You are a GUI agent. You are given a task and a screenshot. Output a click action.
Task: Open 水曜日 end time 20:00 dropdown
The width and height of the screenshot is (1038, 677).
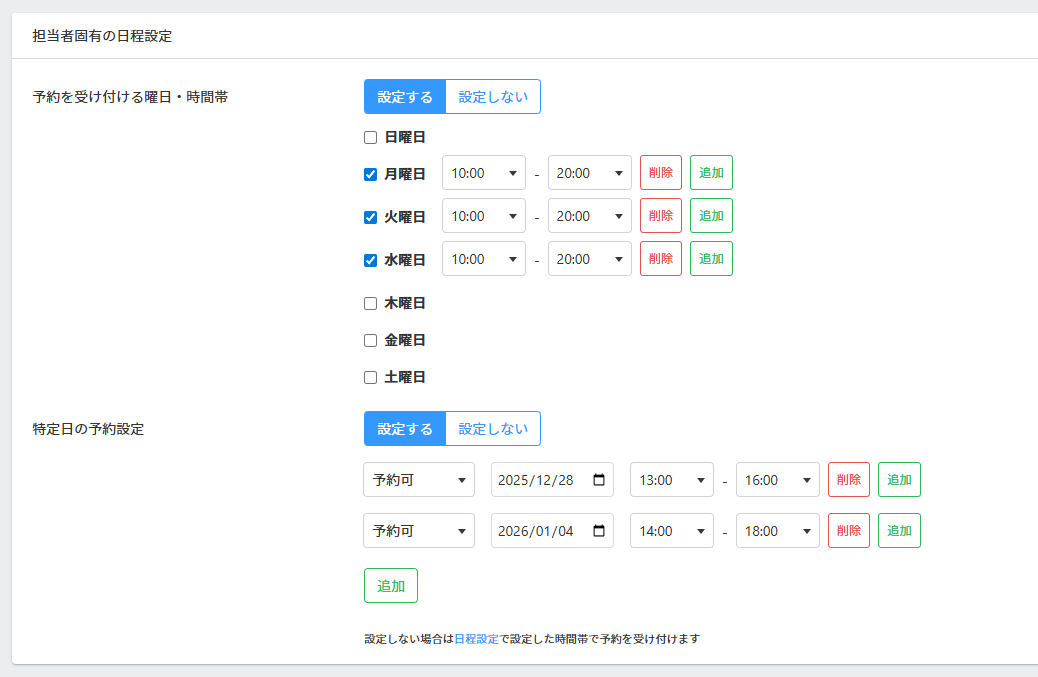click(x=589, y=259)
